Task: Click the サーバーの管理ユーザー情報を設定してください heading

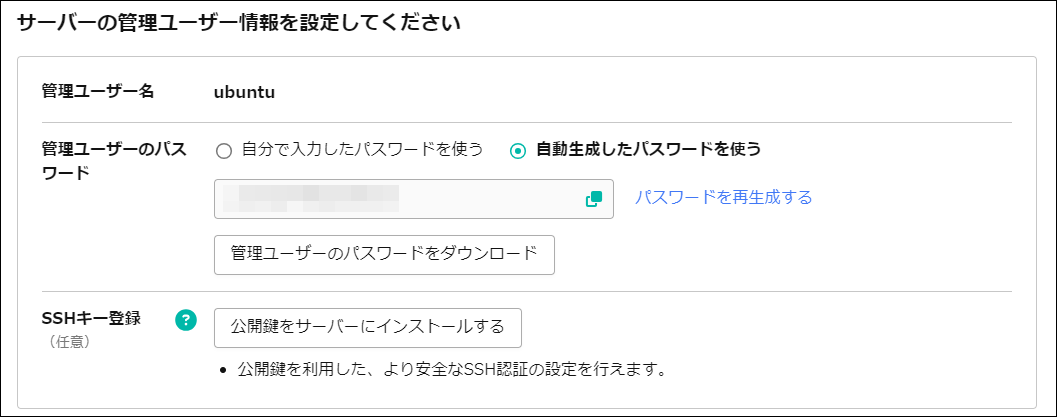Action: (x=239, y=25)
